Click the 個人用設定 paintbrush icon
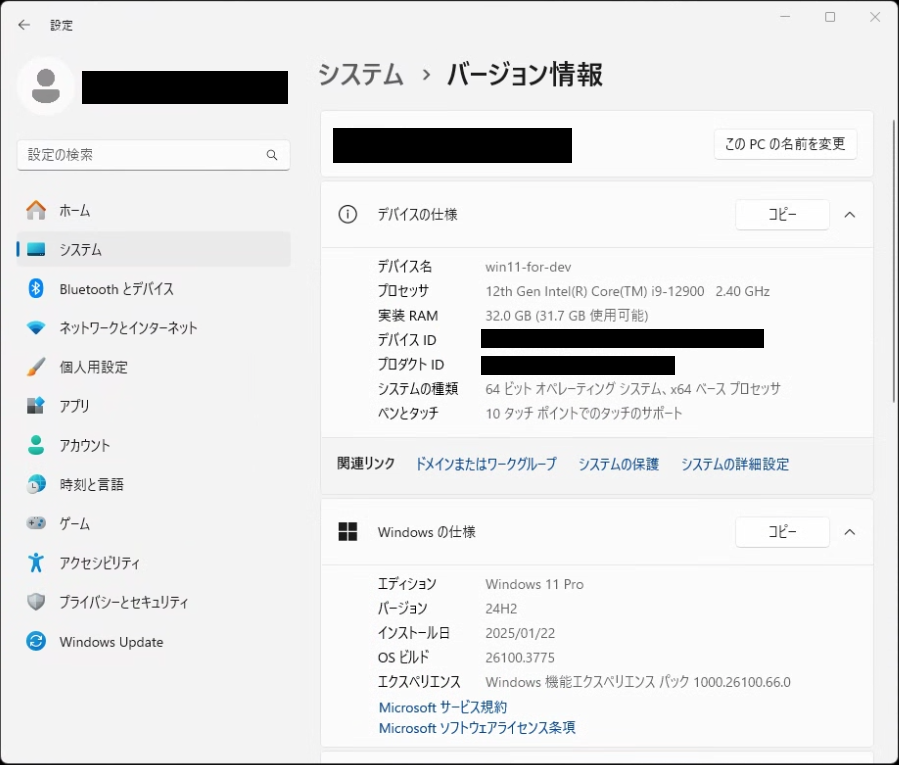Image resolution: width=899 pixels, height=765 pixels. point(36,367)
